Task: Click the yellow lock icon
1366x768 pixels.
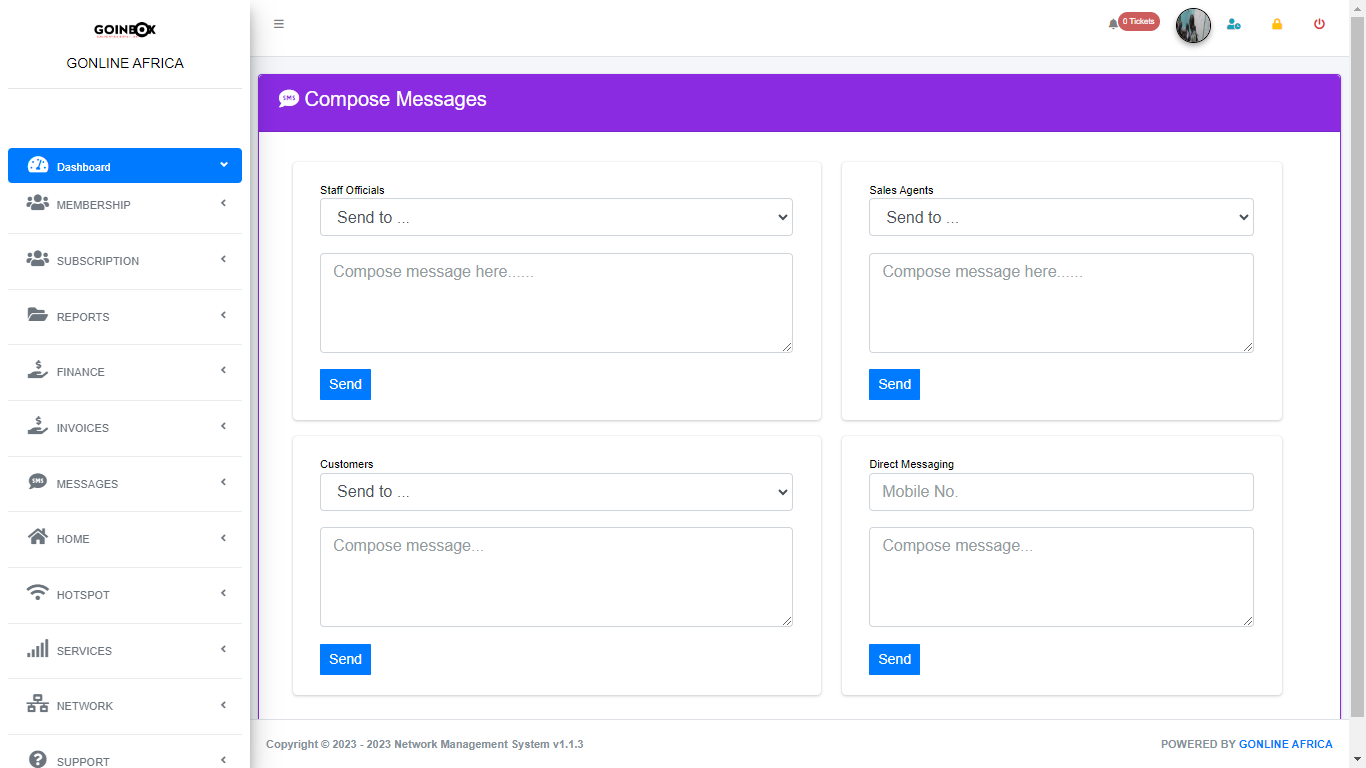Action: pos(1277,24)
